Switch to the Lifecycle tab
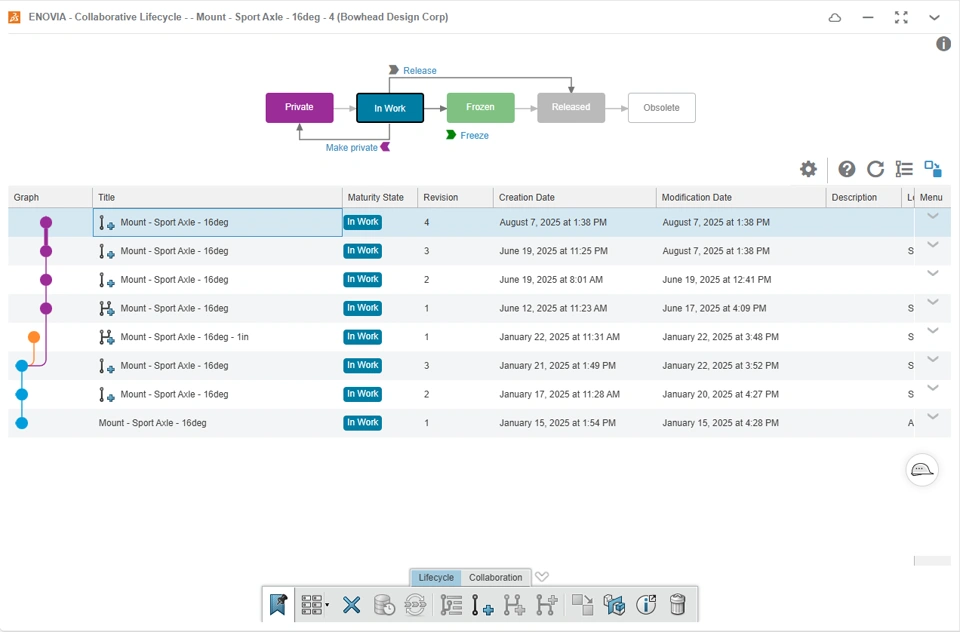Screen dimensions: 960x632 point(436,577)
